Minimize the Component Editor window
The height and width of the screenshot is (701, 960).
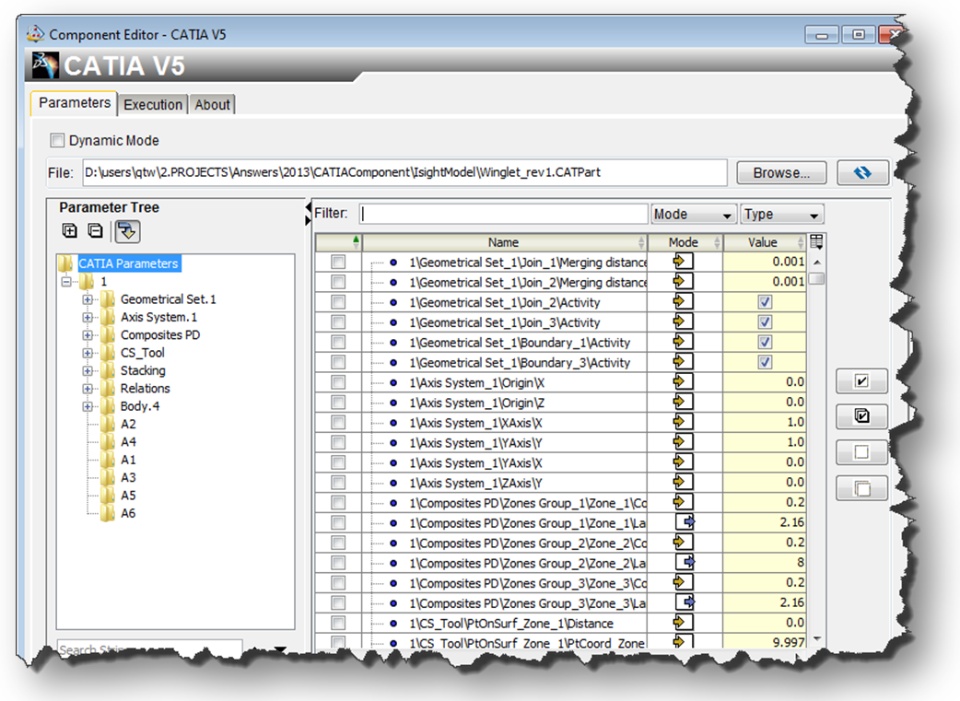[x=821, y=35]
